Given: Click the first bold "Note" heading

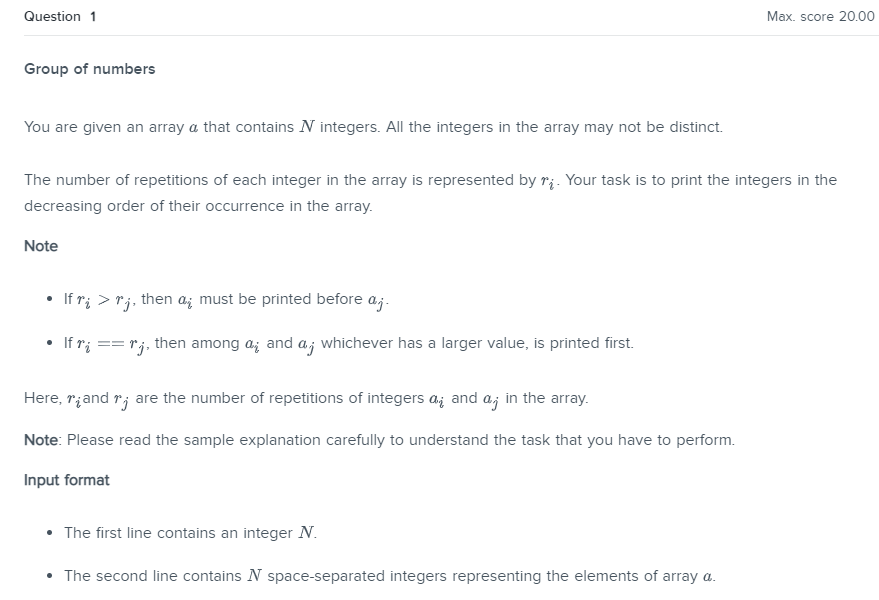Looking at the screenshot, I should tap(41, 246).
